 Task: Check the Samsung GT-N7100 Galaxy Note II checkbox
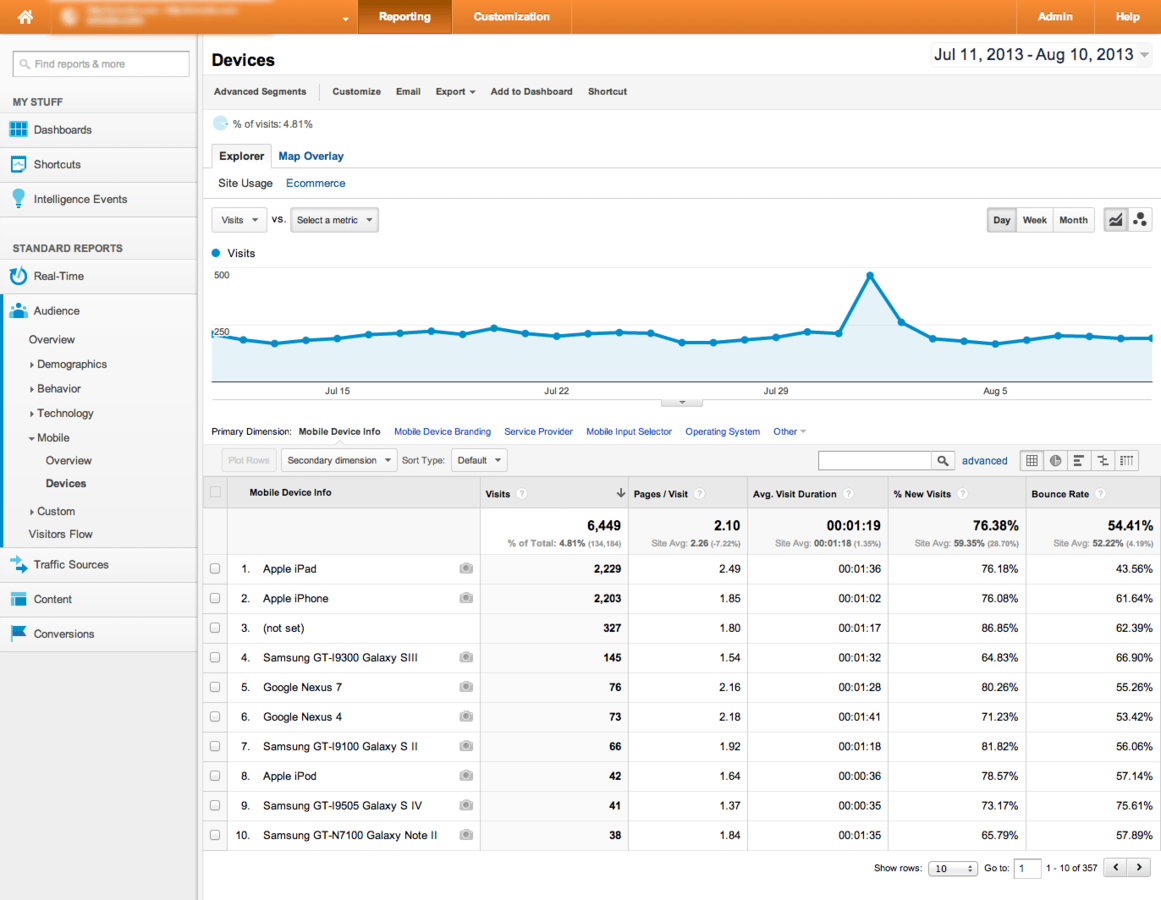(215, 835)
